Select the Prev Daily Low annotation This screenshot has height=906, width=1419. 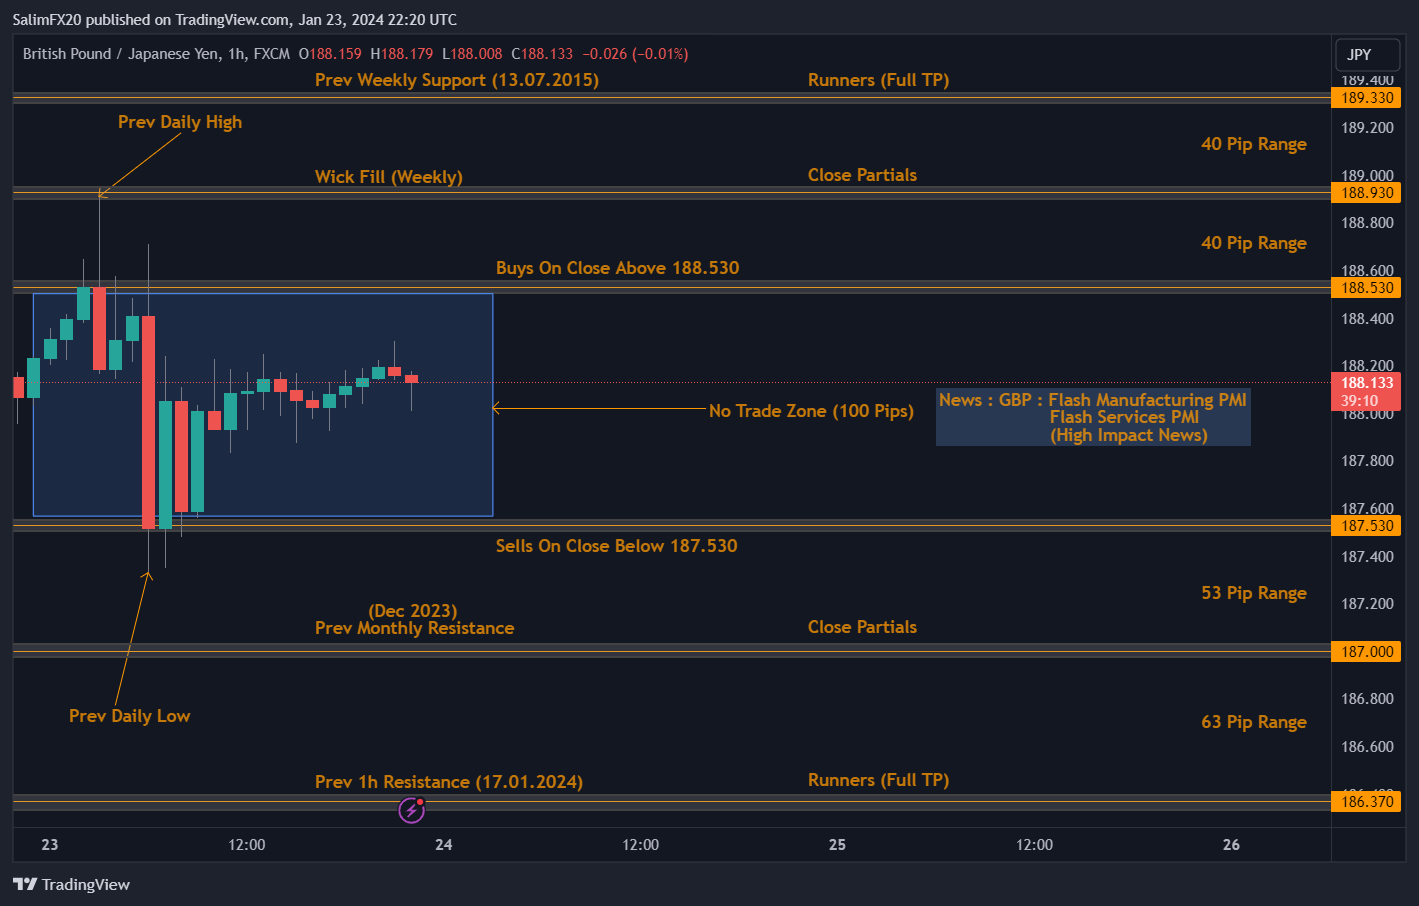129,716
